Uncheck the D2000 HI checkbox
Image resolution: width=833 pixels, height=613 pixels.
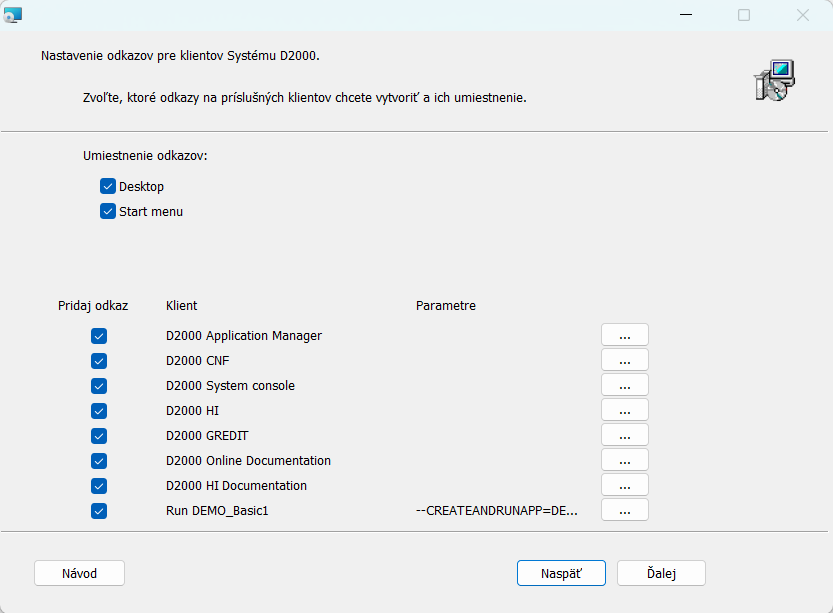[x=99, y=411]
